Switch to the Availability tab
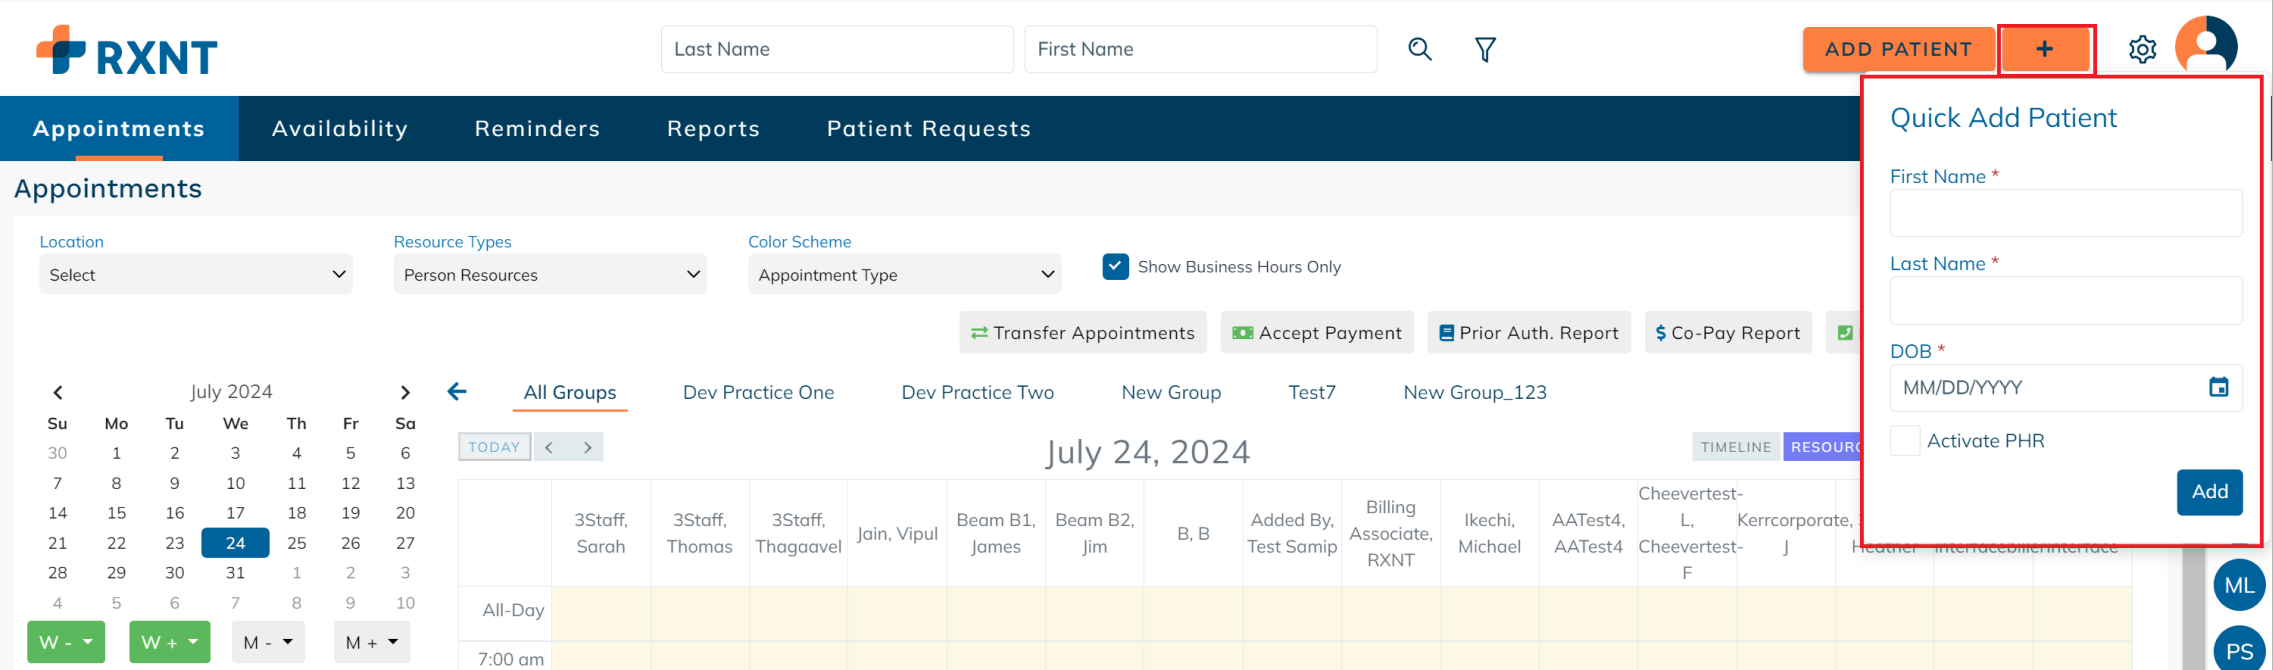 tap(340, 129)
